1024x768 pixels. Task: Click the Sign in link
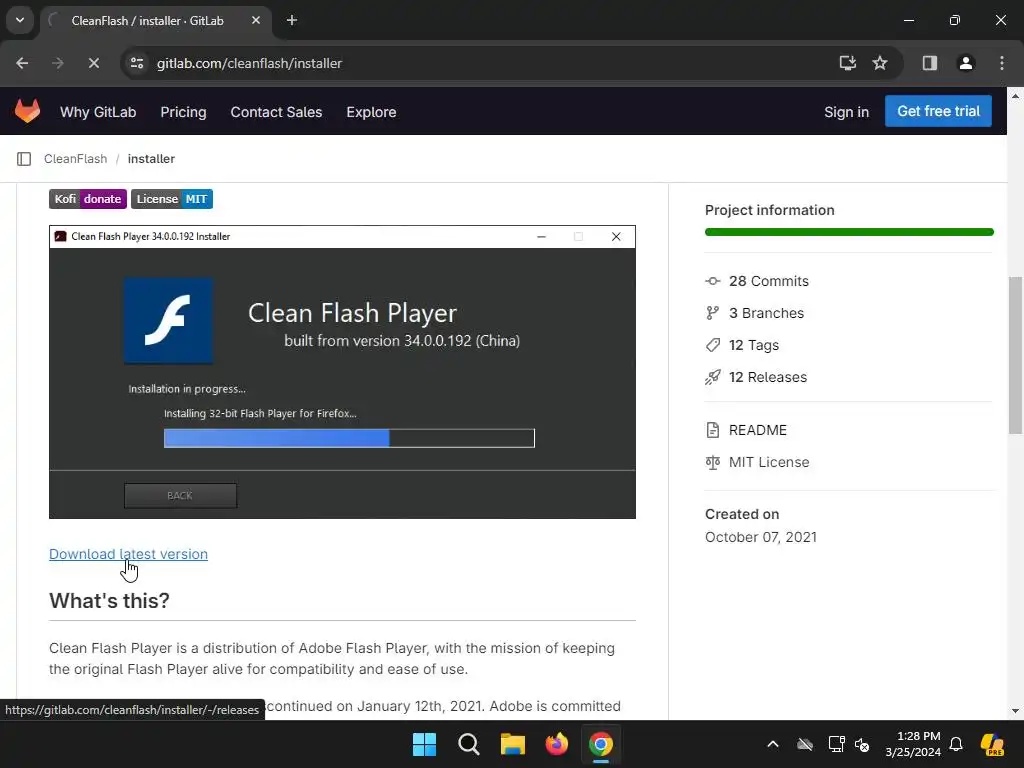point(846,112)
